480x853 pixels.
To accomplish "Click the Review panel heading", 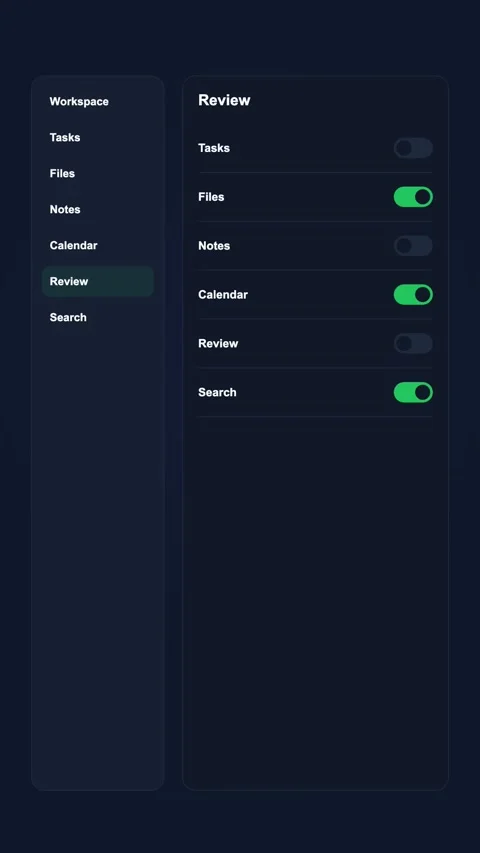I will [x=224, y=100].
